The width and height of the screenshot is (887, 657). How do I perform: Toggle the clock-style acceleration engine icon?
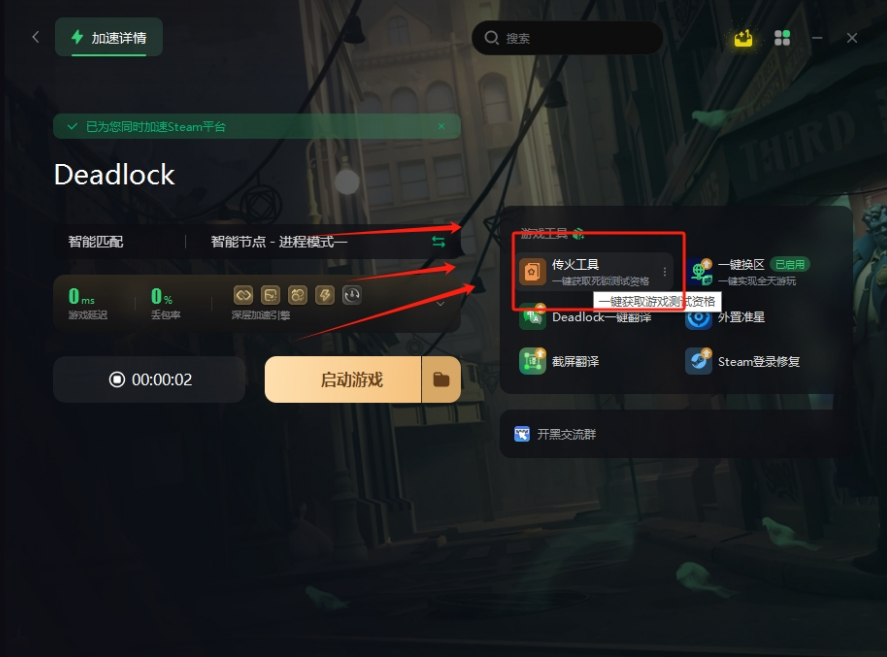(x=352, y=295)
